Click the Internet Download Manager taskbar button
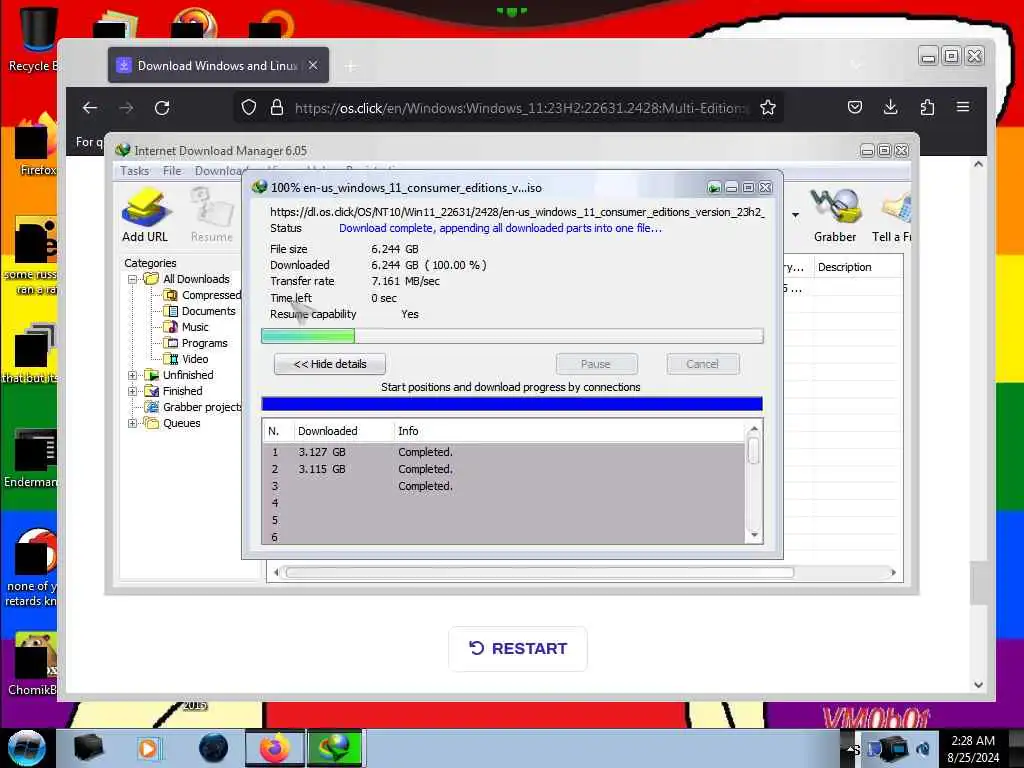The image size is (1024, 768). 334,748
